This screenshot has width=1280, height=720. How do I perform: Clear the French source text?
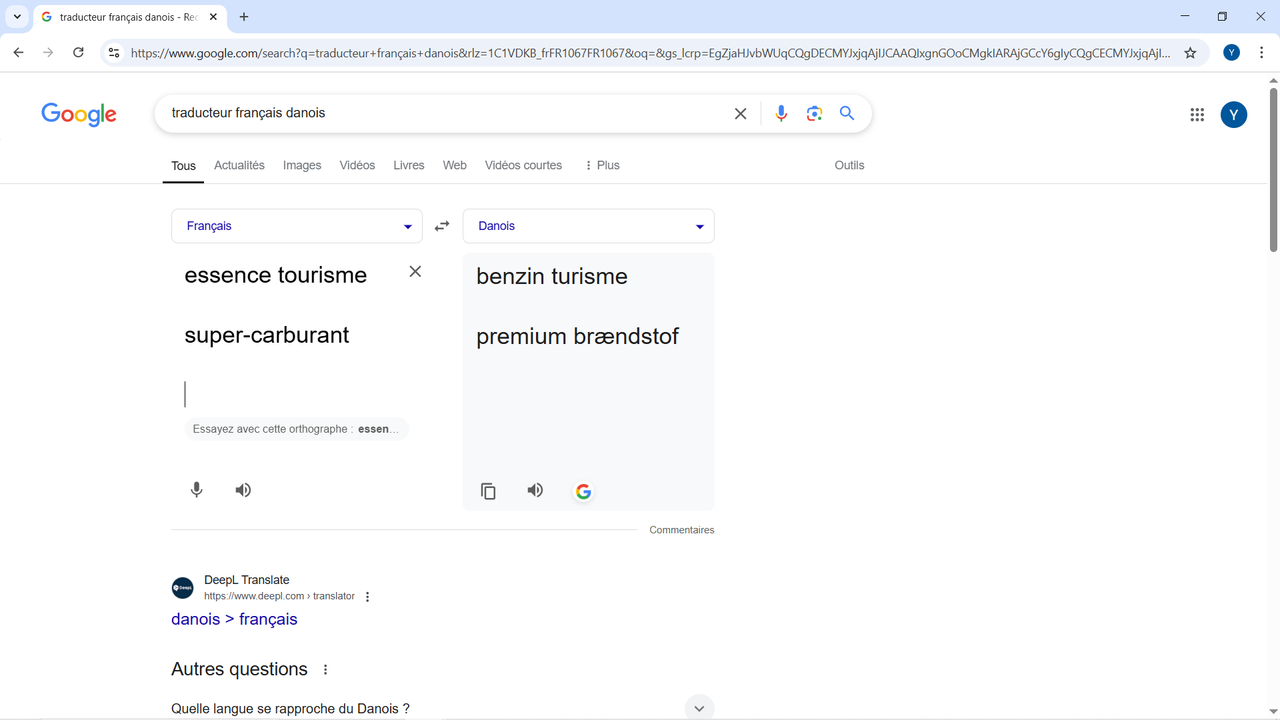click(415, 271)
